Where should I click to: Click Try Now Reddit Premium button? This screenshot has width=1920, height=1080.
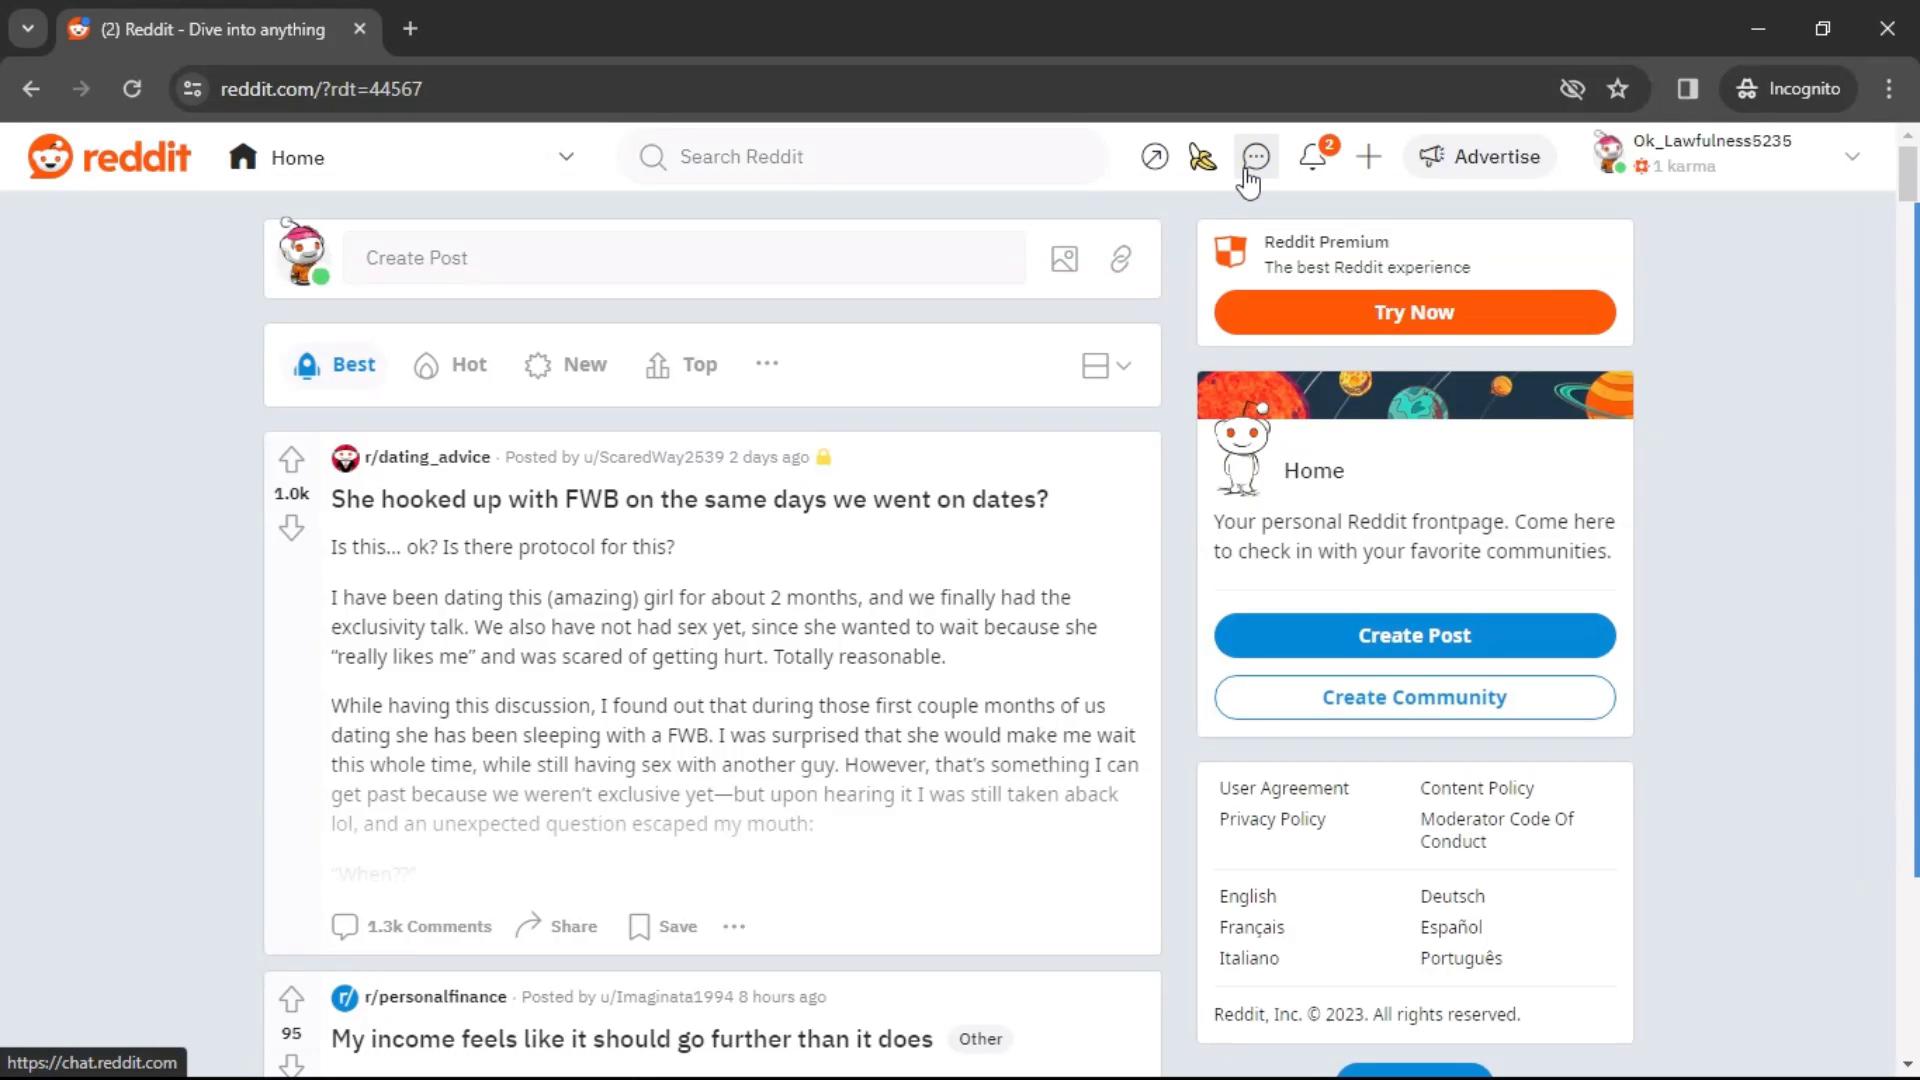pos(1415,313)
